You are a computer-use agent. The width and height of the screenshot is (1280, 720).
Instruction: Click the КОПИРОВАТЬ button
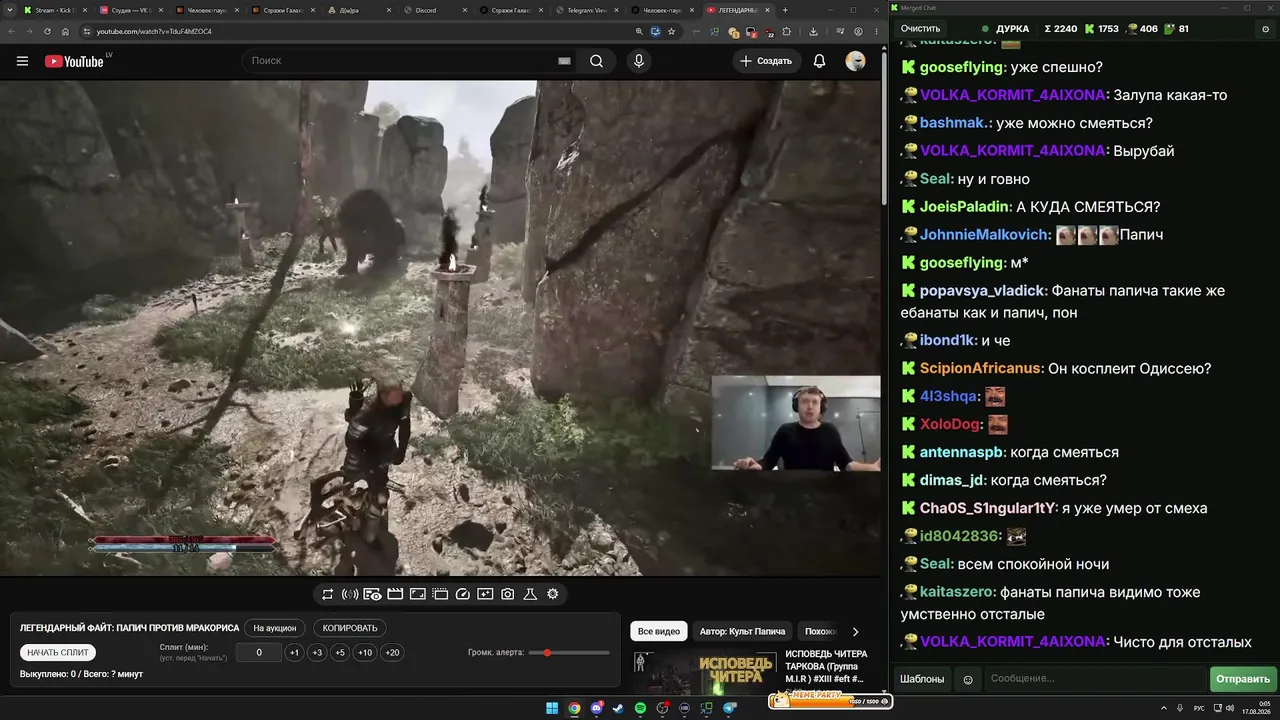pos(350,628)
